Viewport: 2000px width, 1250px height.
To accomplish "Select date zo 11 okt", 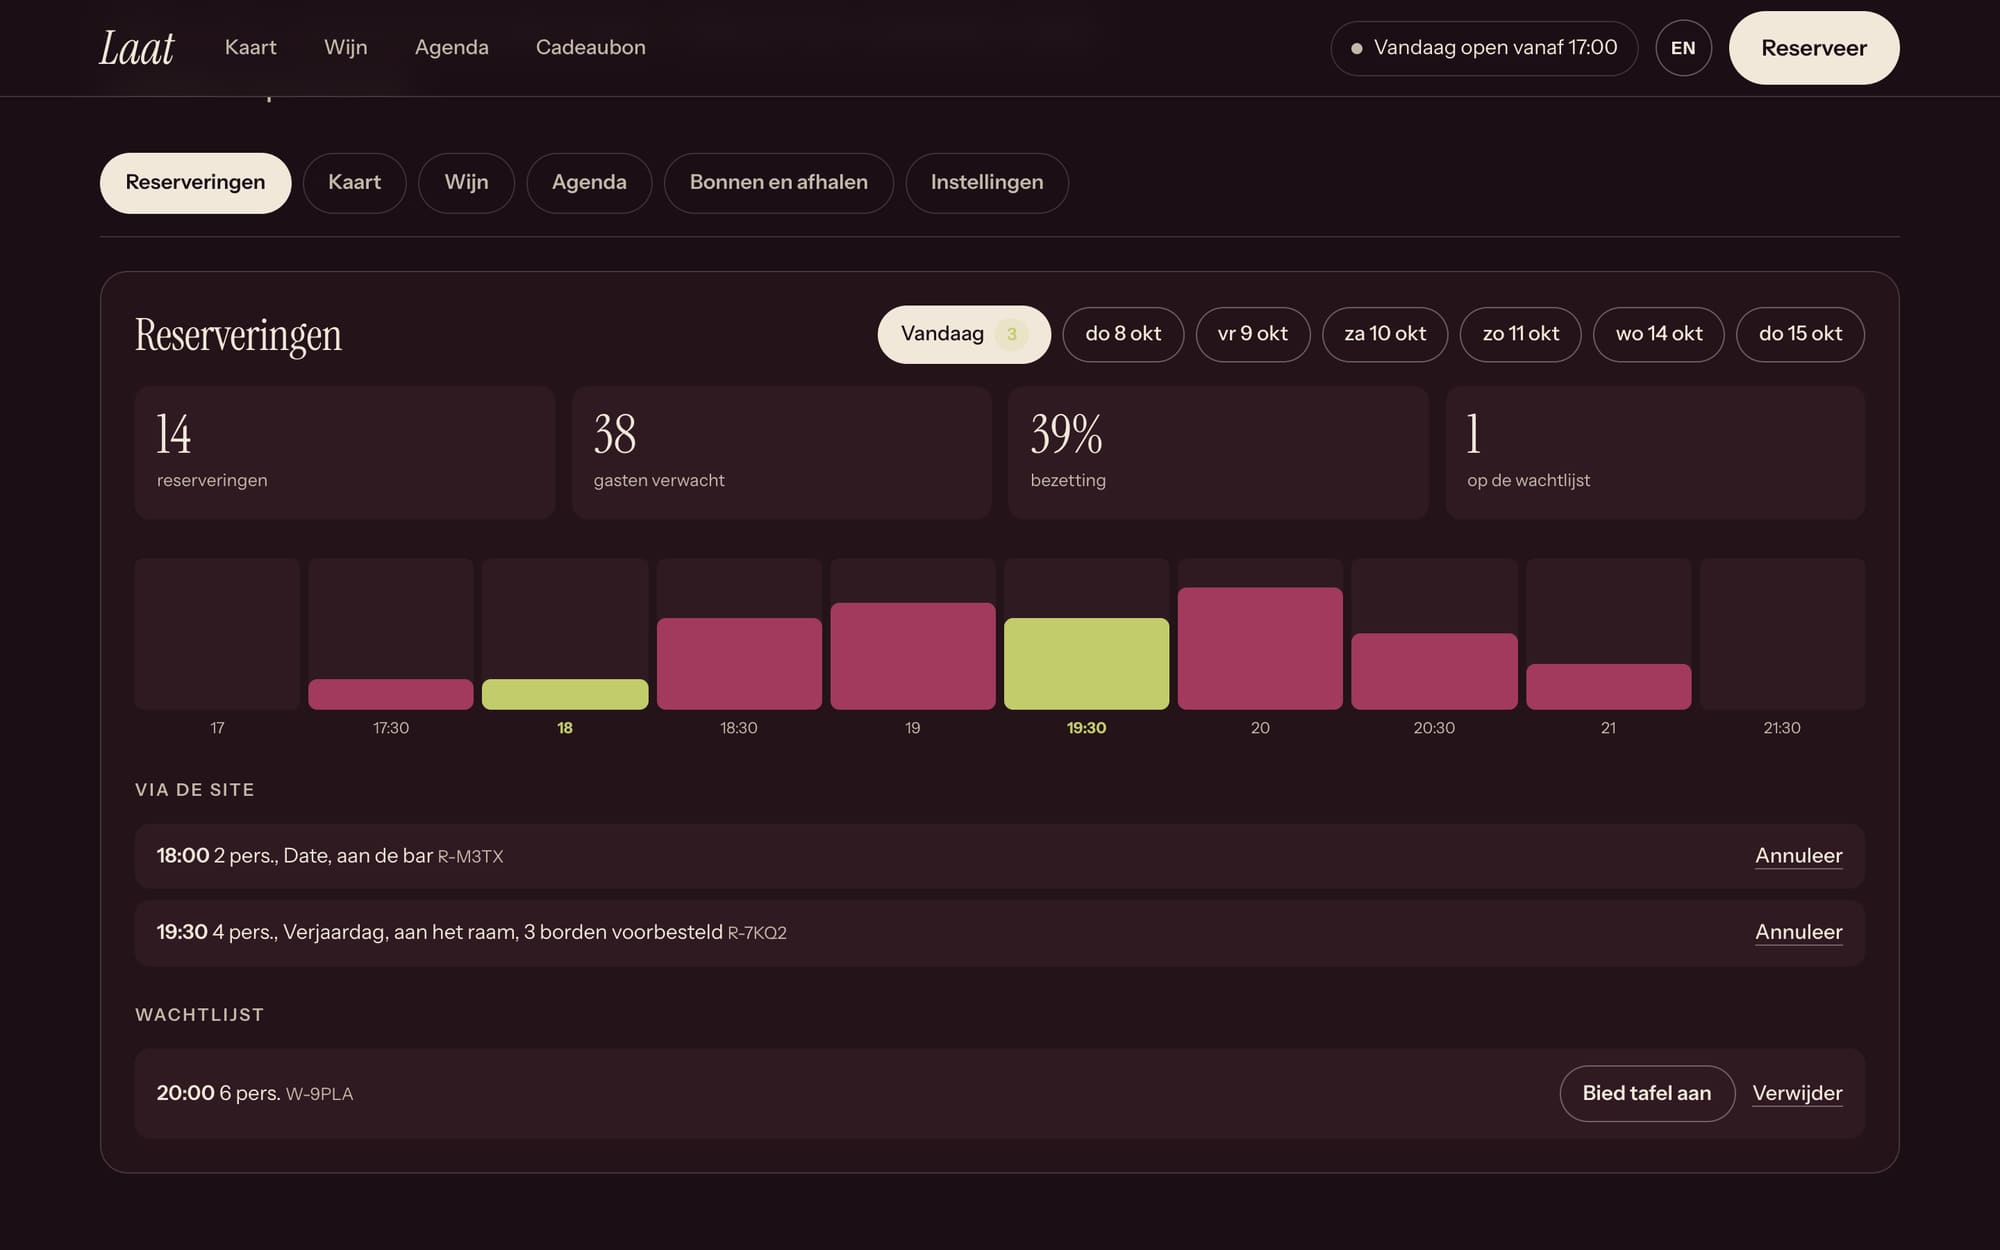I will [1521, 334].
